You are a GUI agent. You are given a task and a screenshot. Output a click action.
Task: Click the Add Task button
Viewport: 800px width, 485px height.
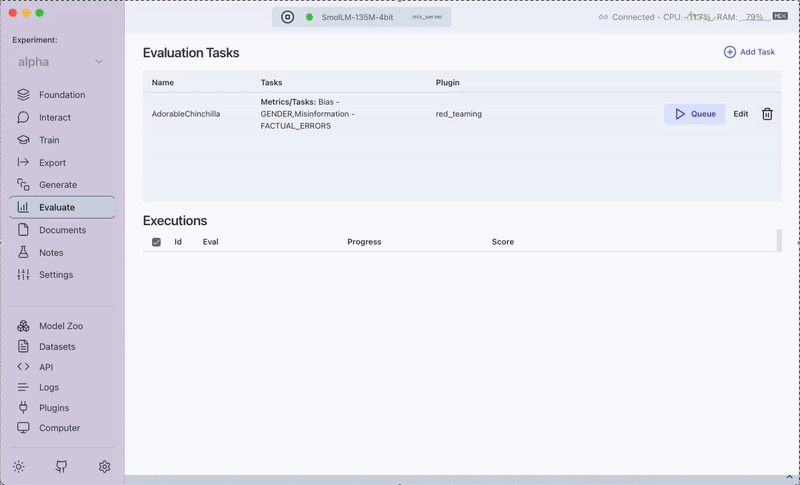tap(749, 52)
